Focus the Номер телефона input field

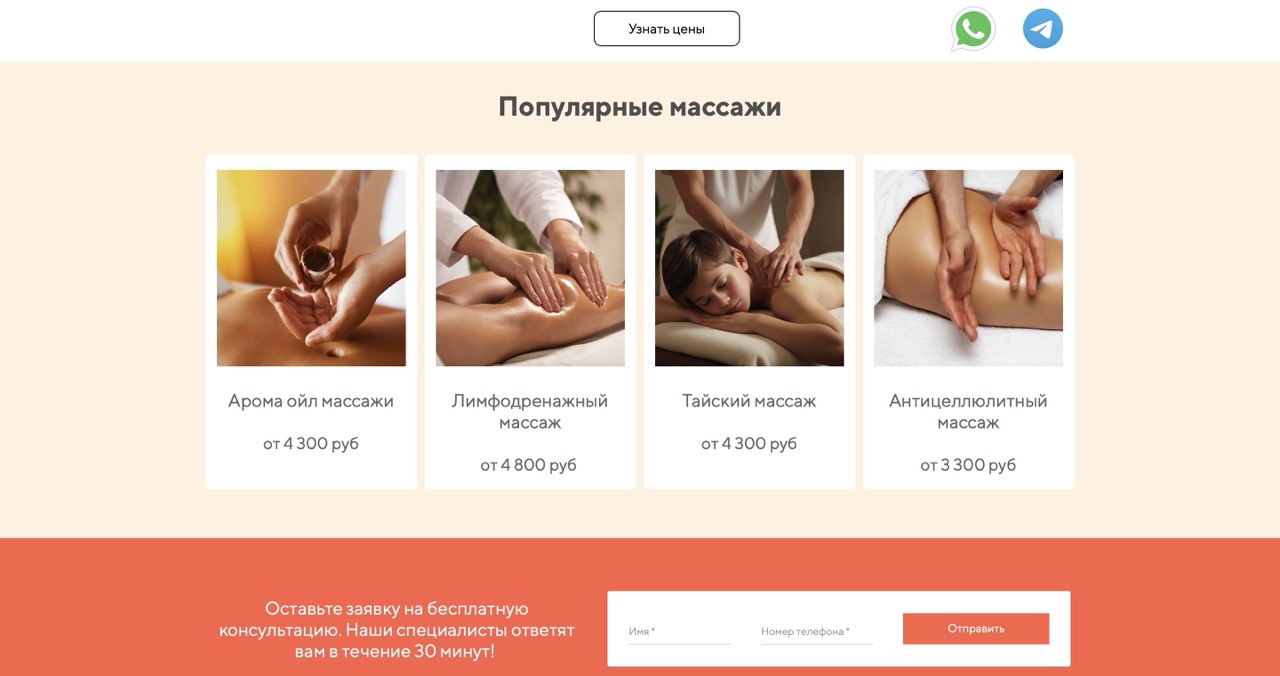(x=816, y=632)
